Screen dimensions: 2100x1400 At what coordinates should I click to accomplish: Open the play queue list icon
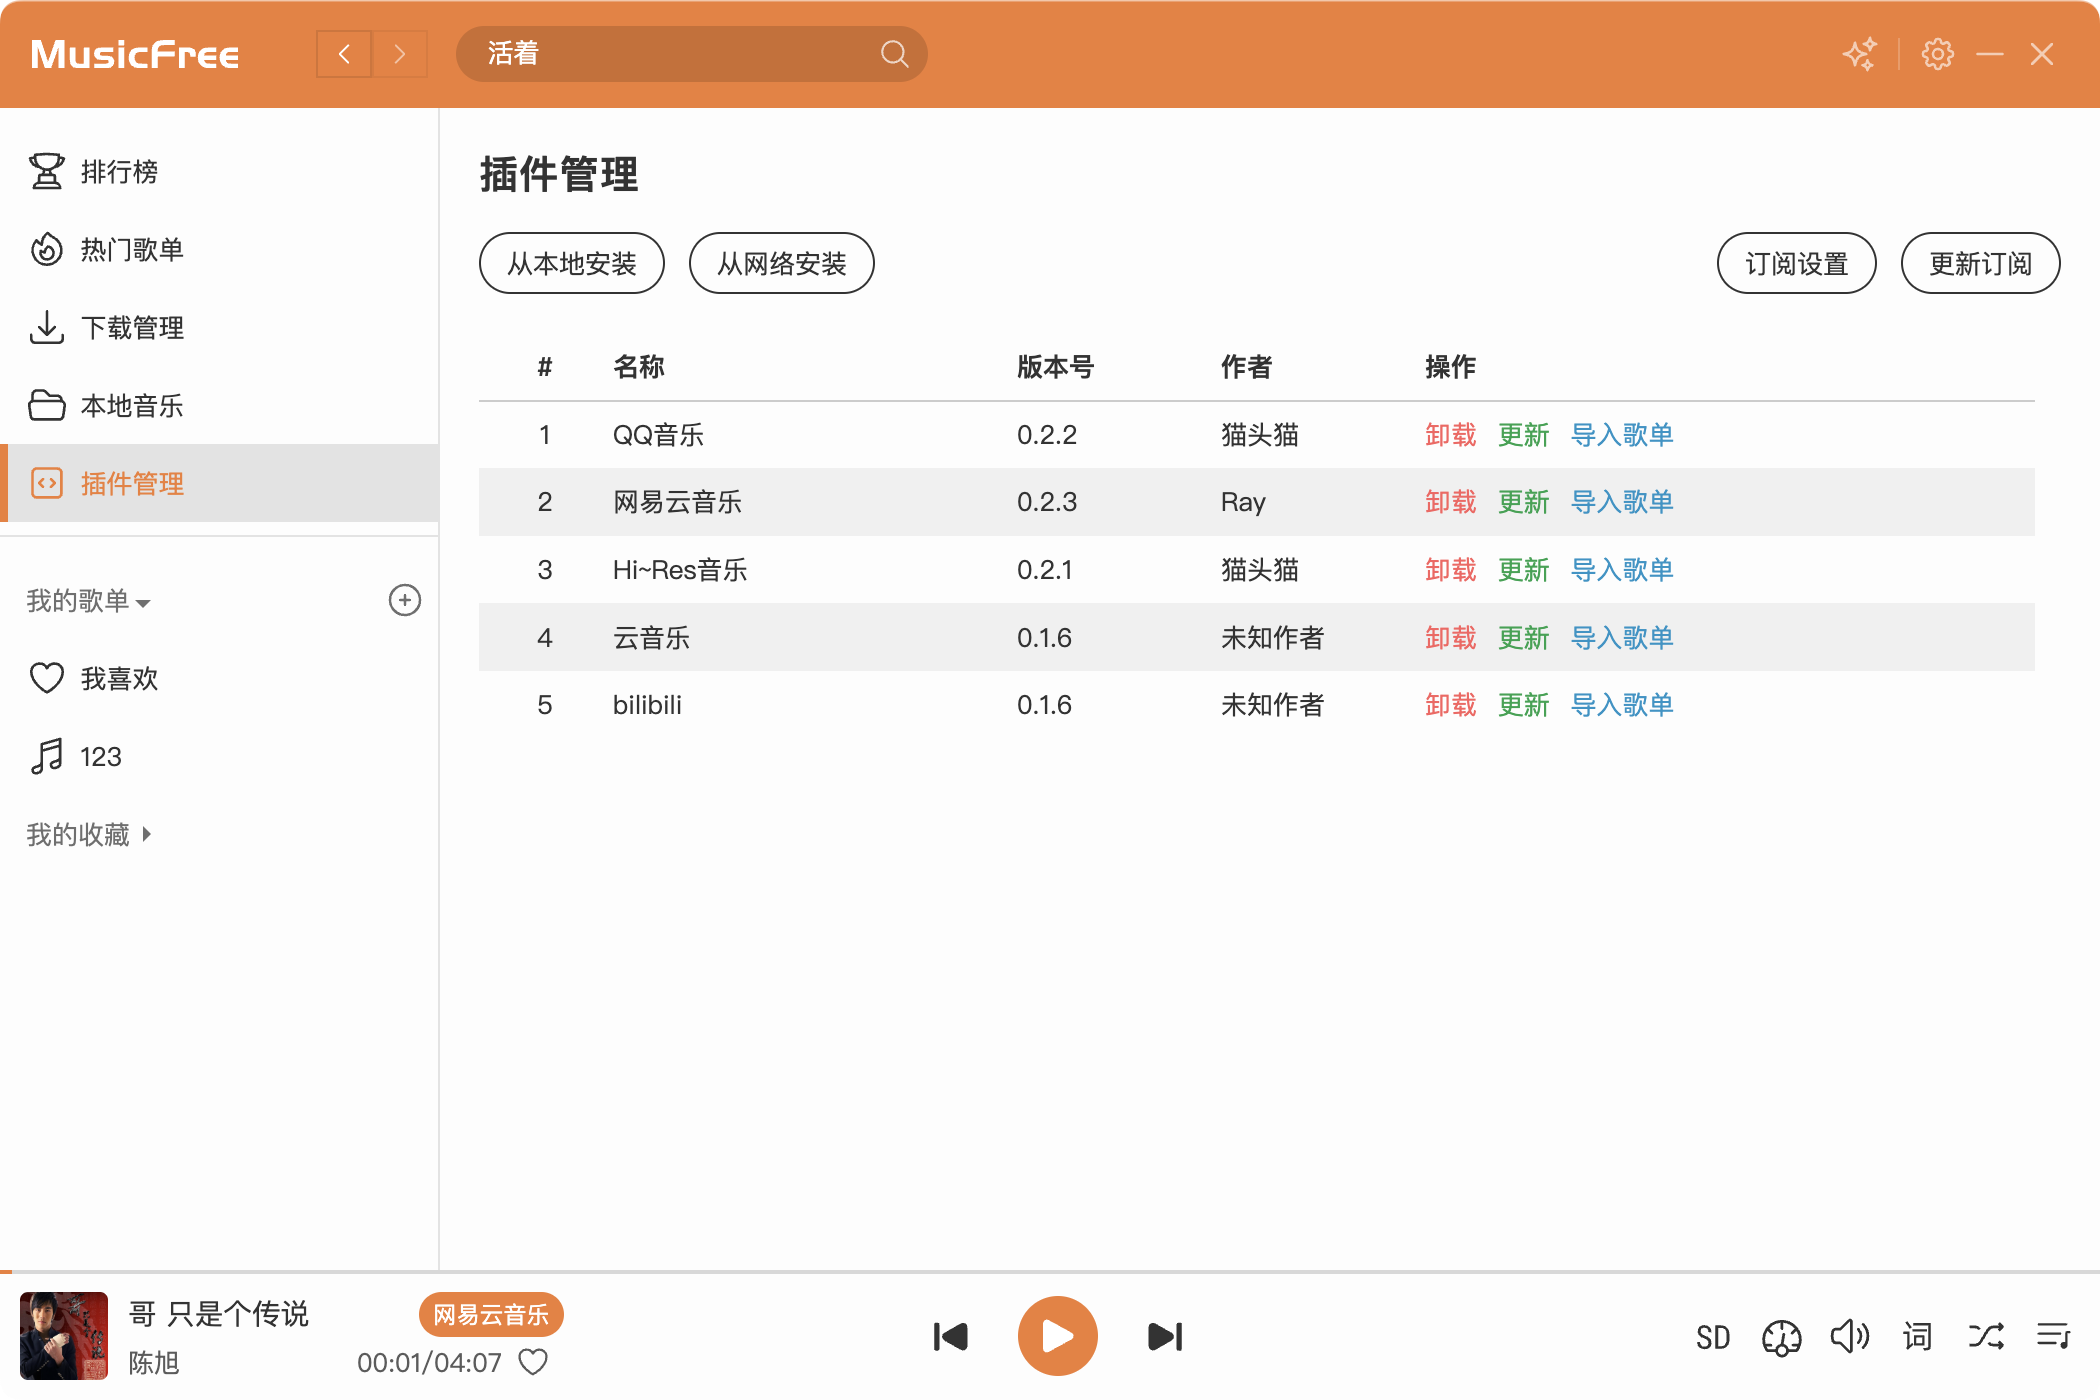2054,1337
